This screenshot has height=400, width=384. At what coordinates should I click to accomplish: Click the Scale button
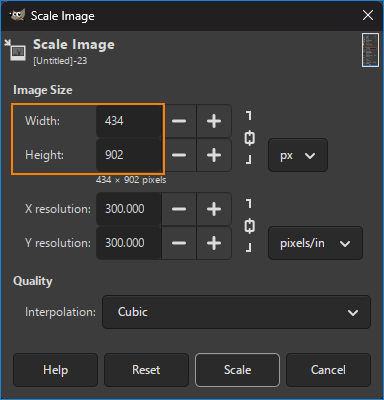tap(237, 370)
